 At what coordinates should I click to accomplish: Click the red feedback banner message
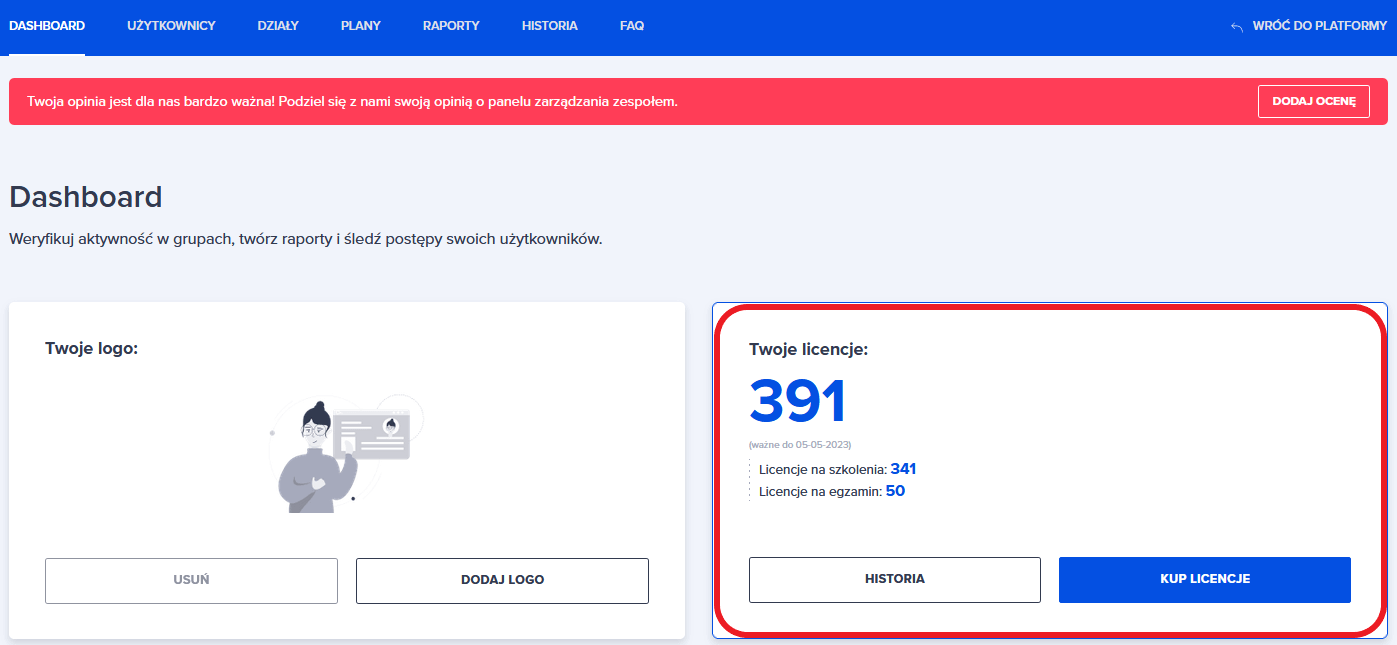[352, 102]
